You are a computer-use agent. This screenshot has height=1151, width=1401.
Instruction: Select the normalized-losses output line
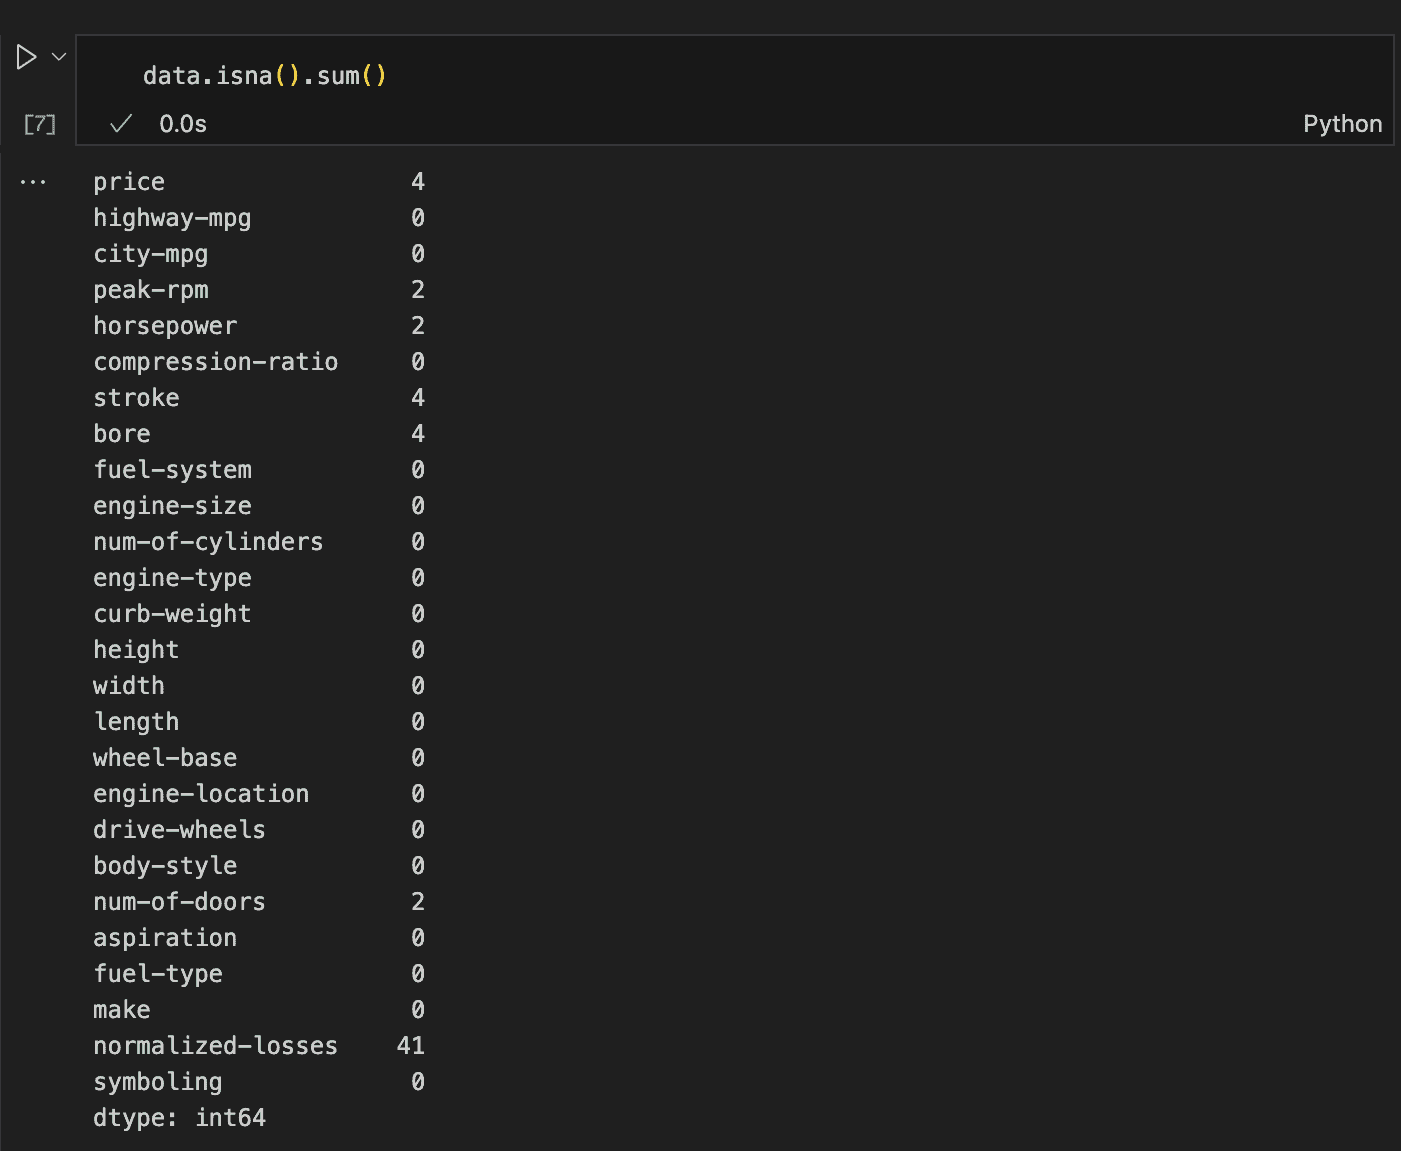coord(215,1045)
